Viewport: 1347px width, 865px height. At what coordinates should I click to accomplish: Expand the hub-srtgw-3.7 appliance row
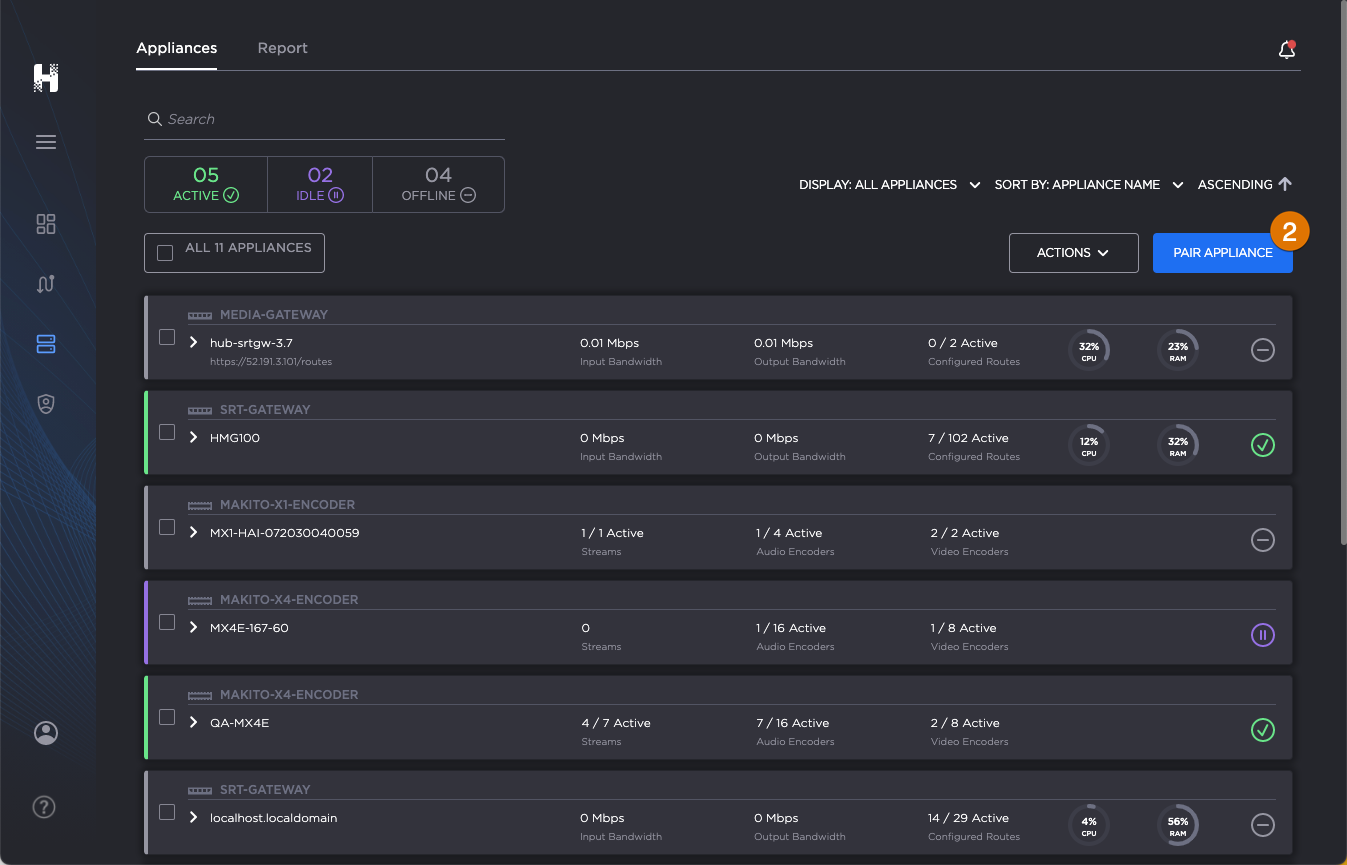[194, 342]
